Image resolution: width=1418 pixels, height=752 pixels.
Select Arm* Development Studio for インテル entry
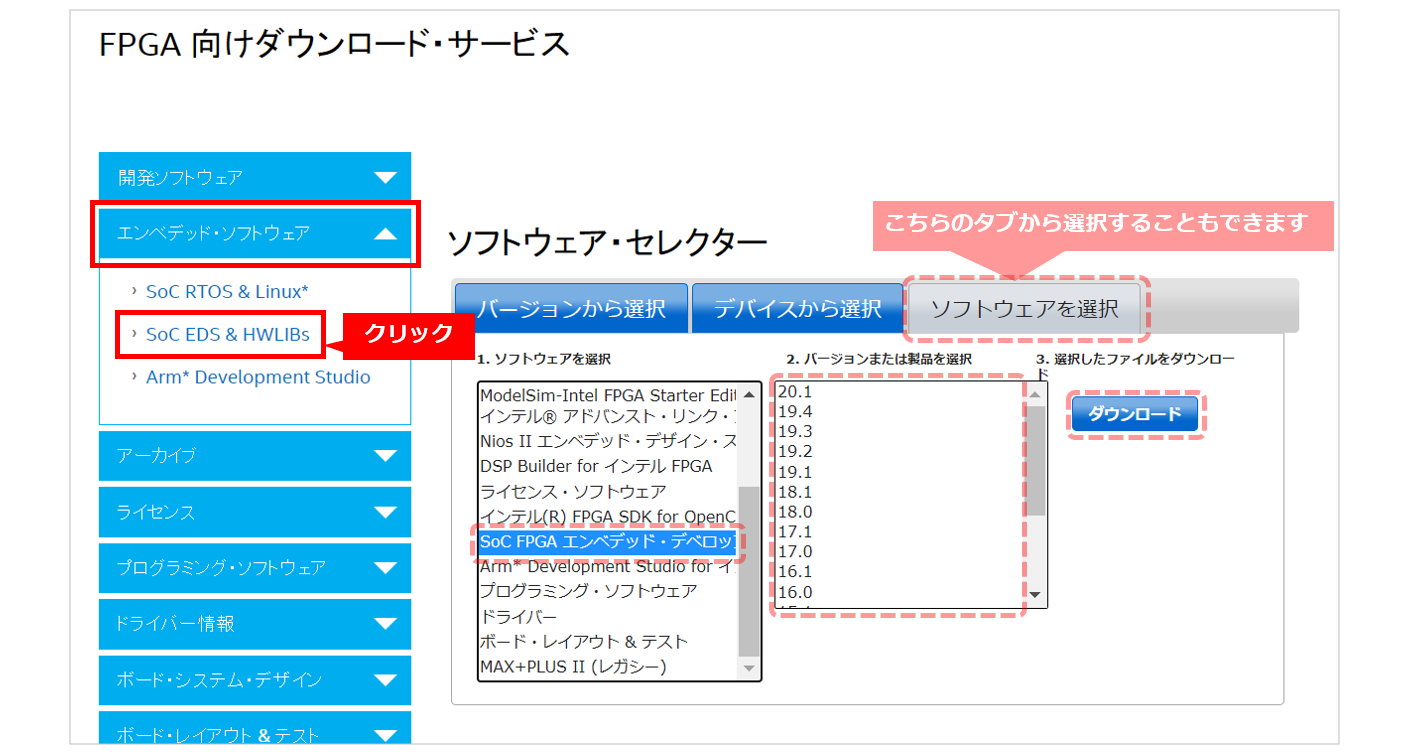608,567
